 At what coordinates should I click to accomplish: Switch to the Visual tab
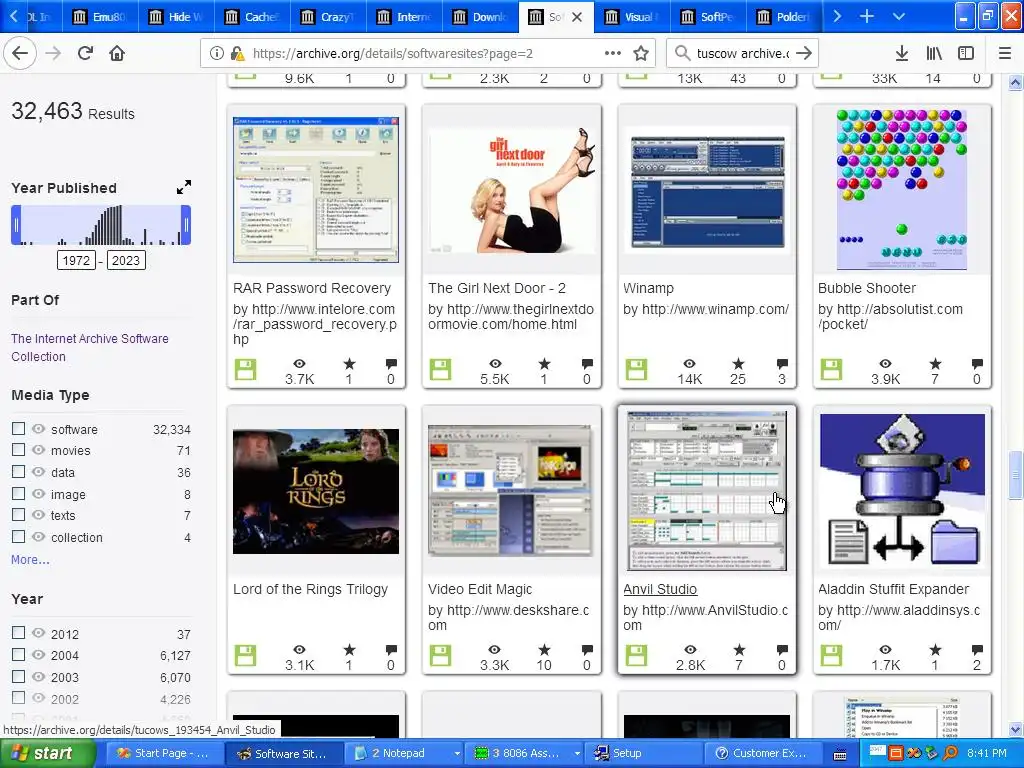click(633, 17)
